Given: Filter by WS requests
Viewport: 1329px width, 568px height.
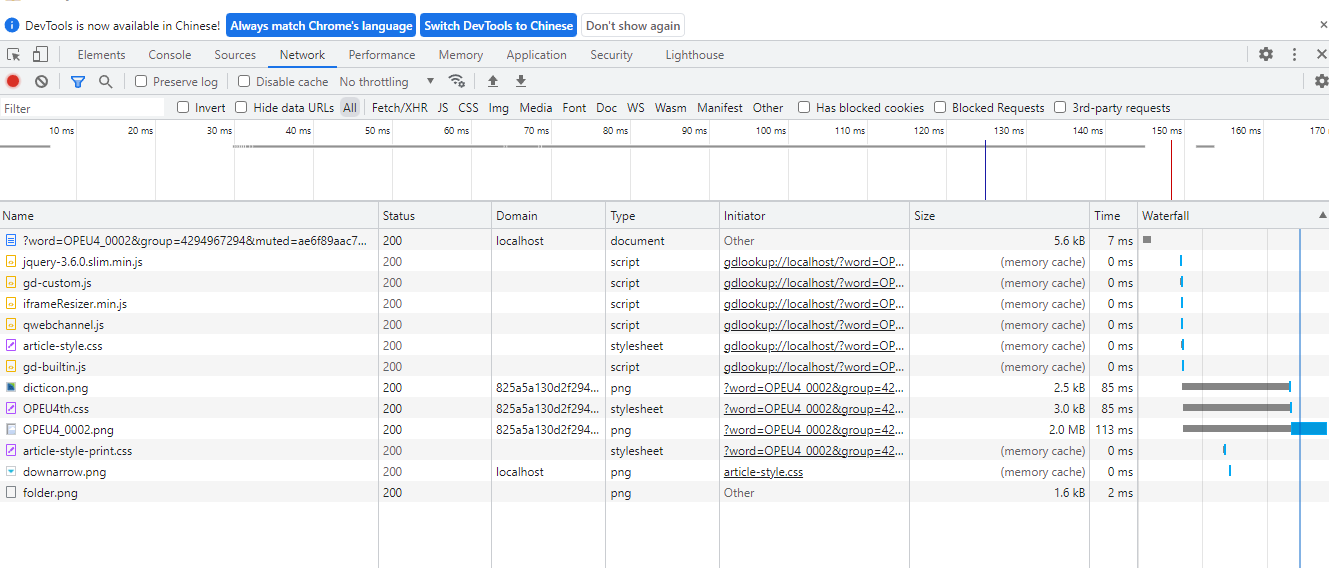Looking at the screenshot, I should click(636, 107).
